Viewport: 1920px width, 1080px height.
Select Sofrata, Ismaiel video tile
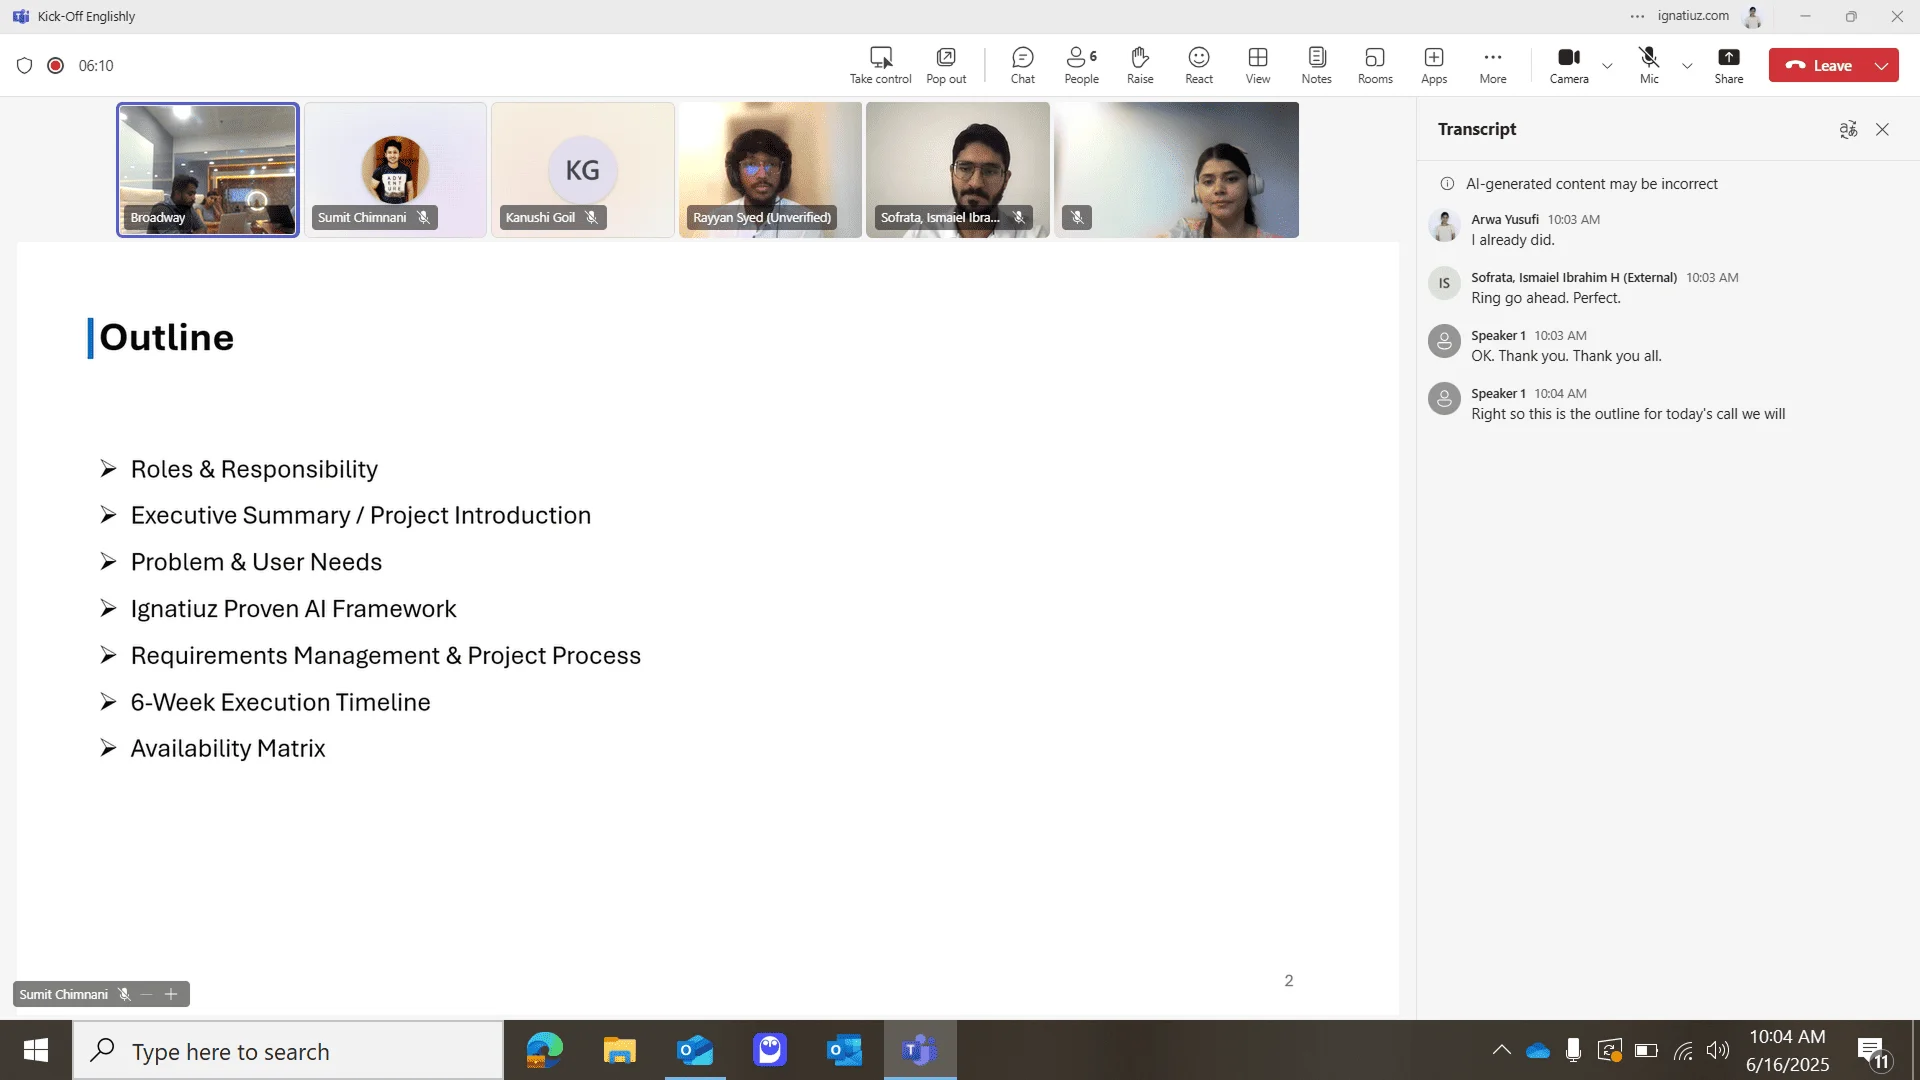[x=957, y=169]
